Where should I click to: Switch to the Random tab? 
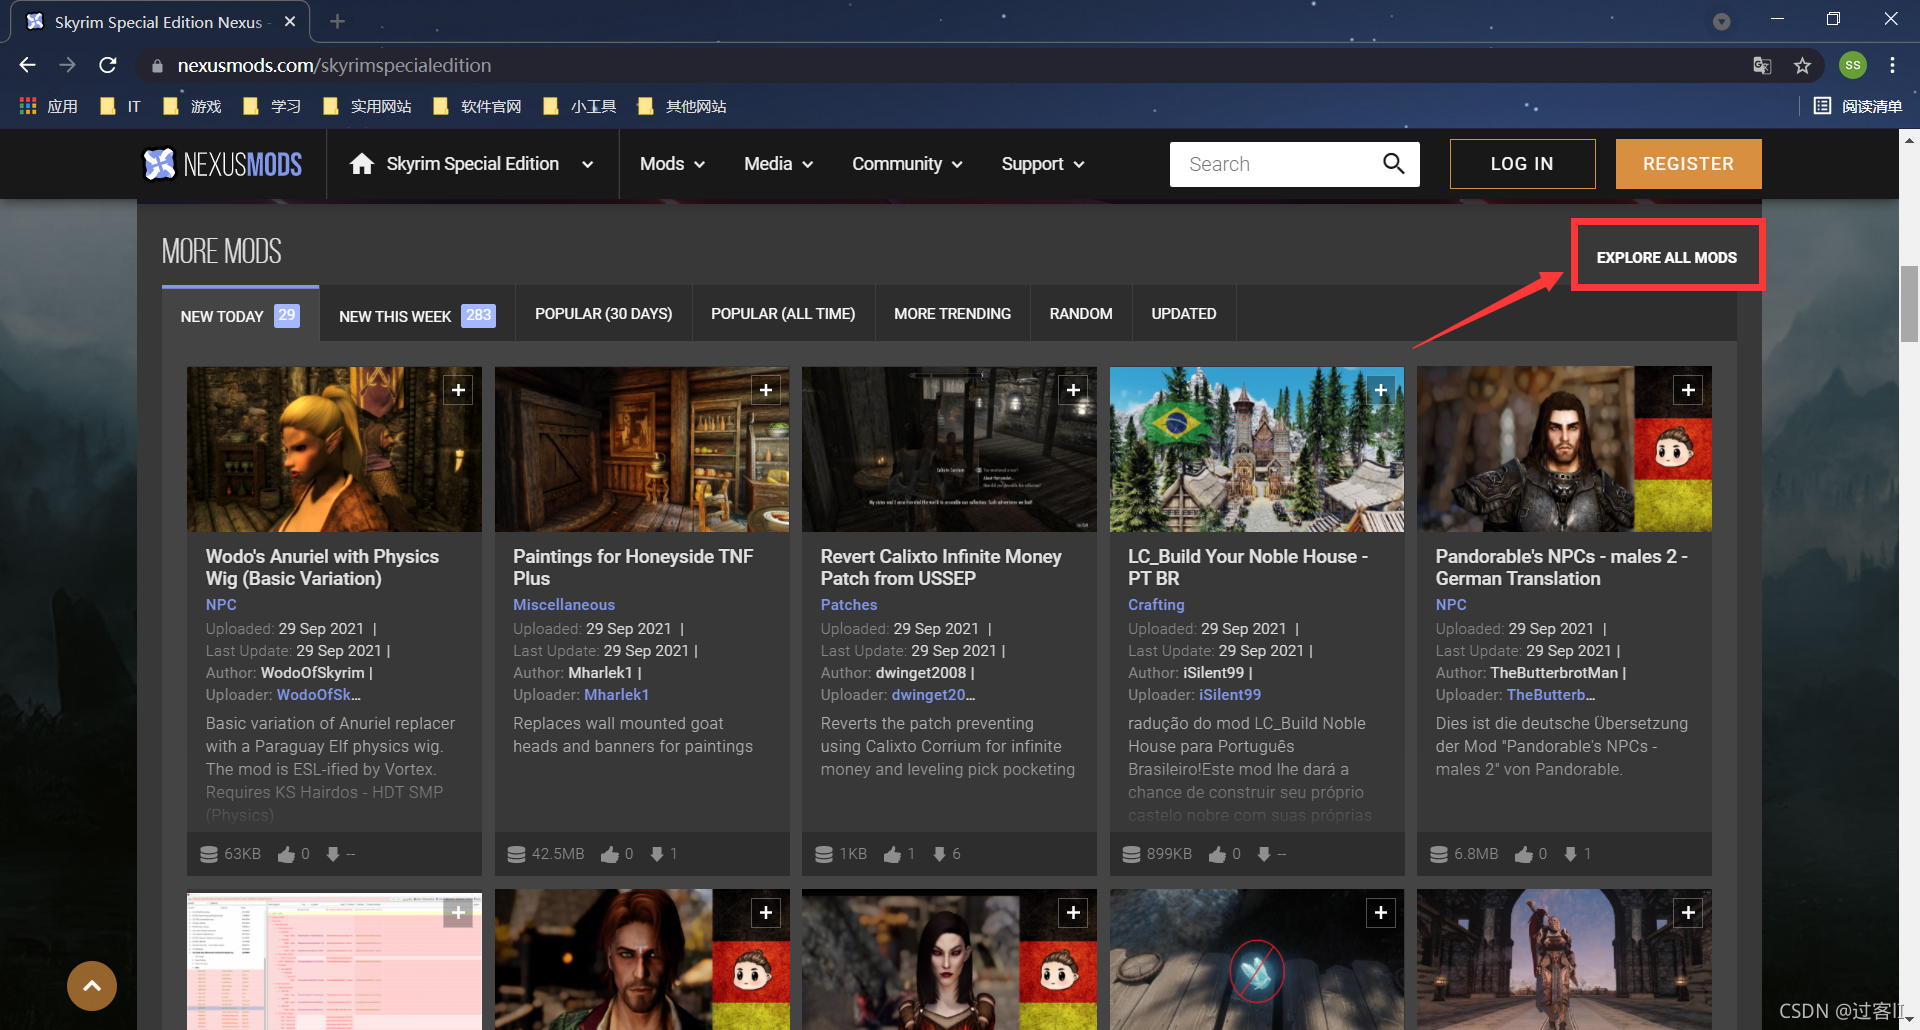click(1081, 314)
